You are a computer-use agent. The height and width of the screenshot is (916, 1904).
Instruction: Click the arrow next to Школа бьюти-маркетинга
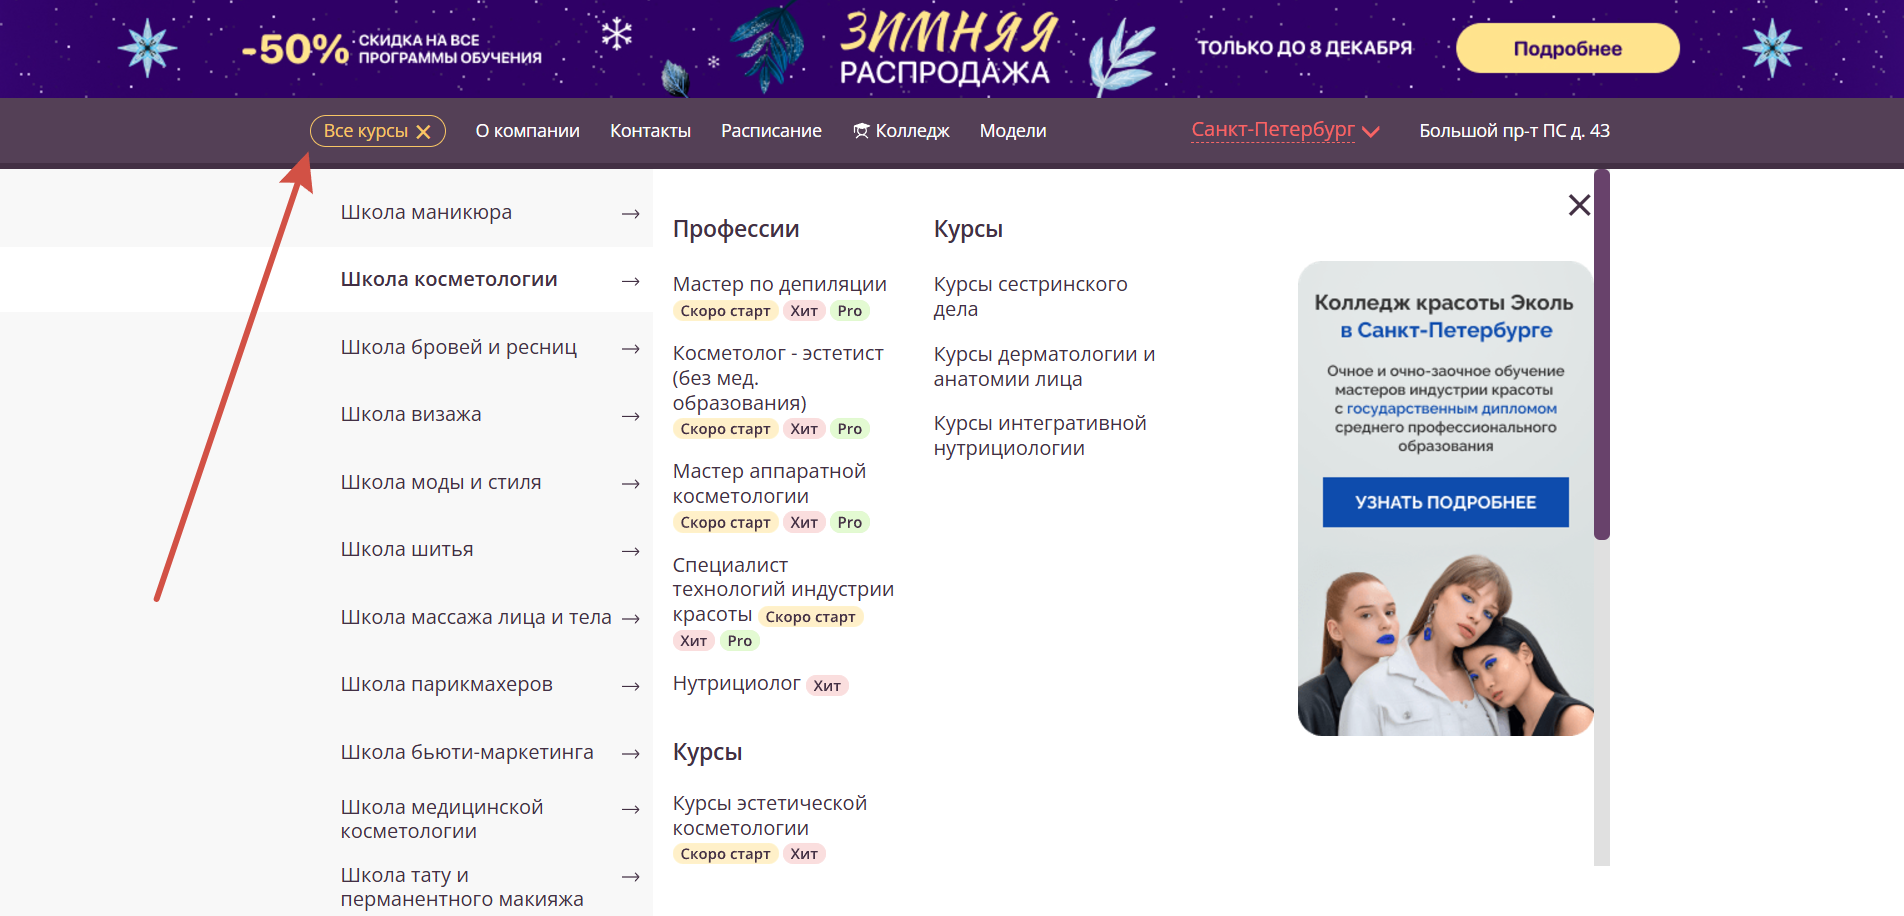[630, 753]
